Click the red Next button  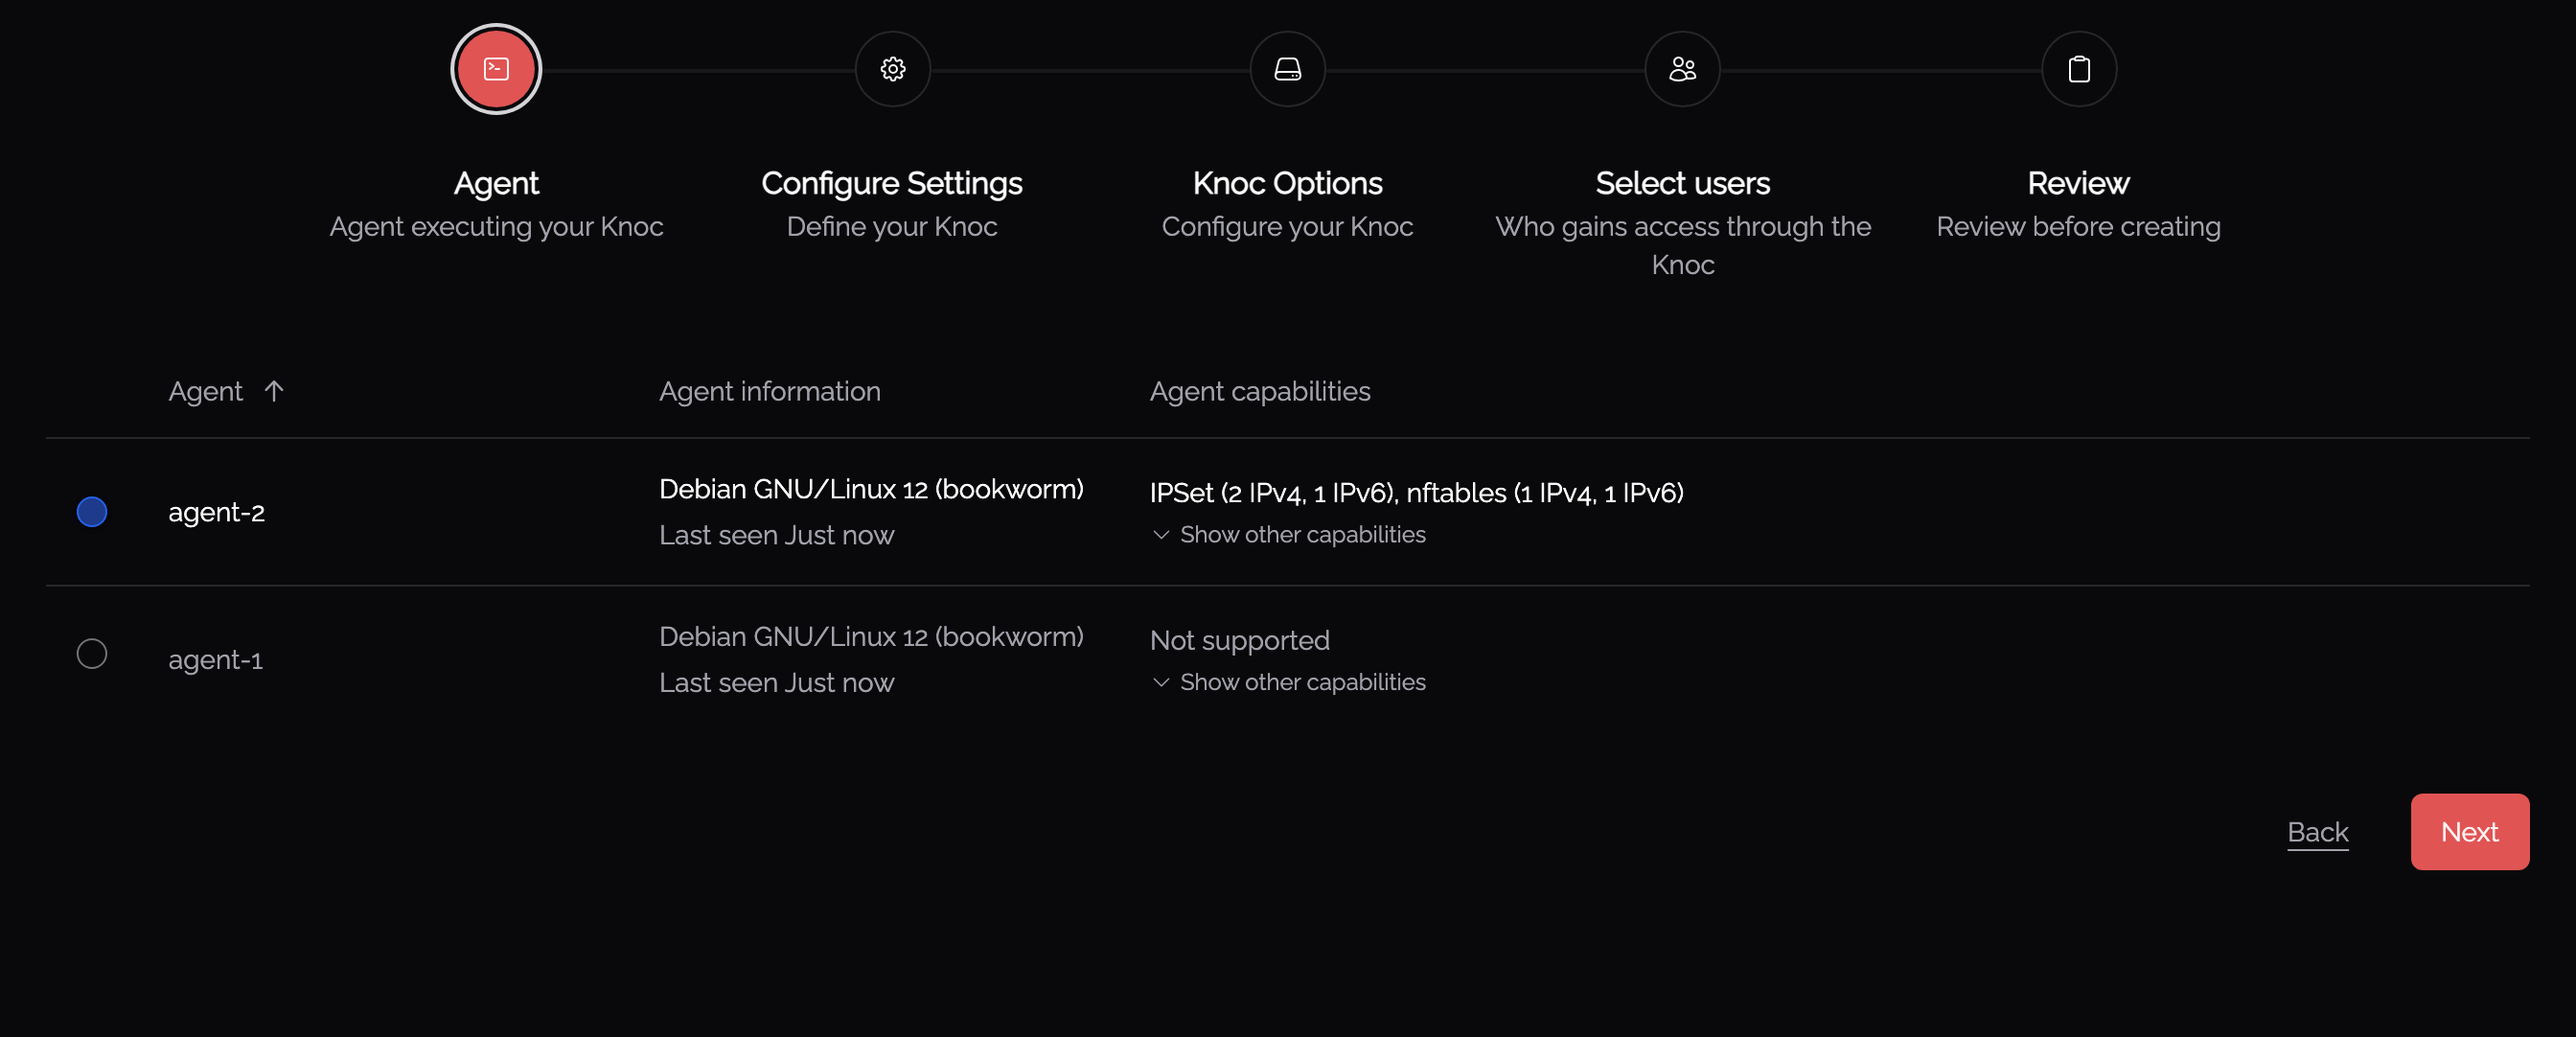point(2469,832)
